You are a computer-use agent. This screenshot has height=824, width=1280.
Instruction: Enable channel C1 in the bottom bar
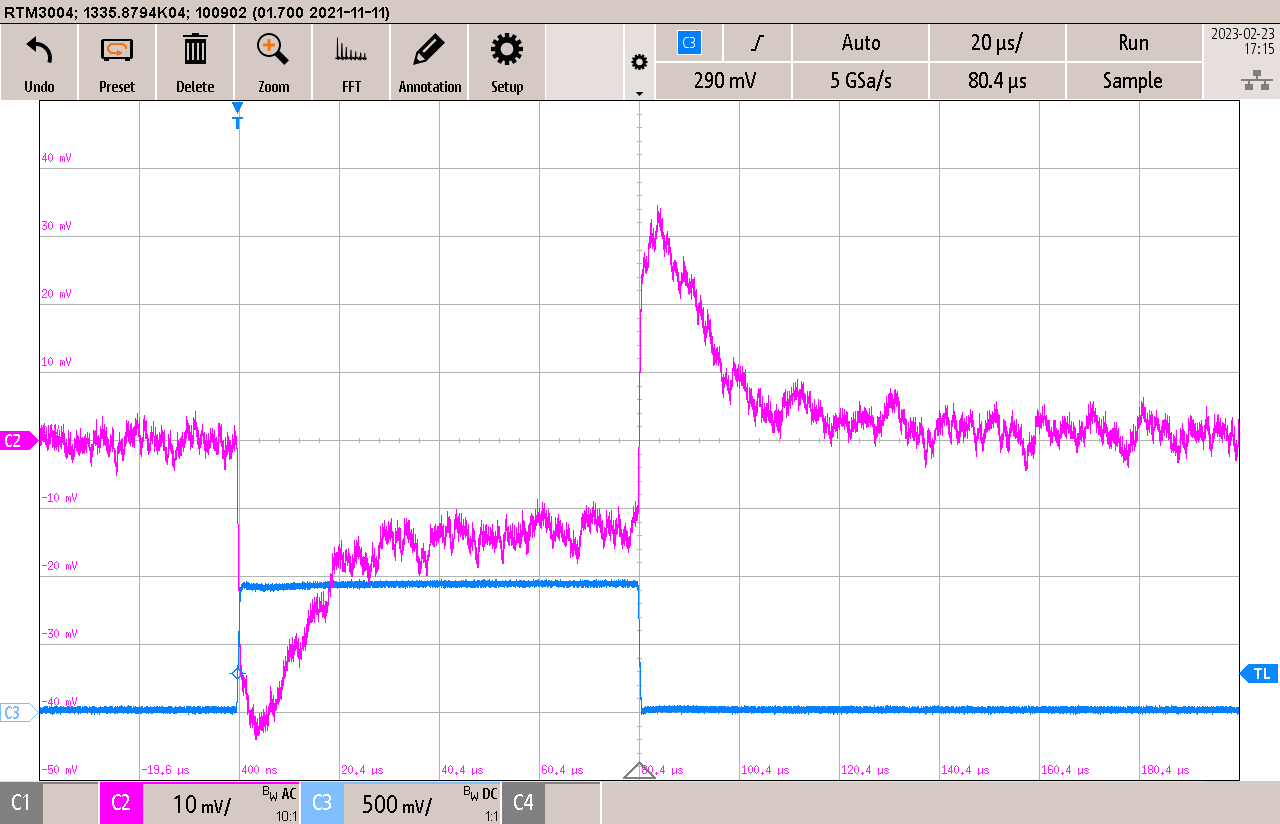pyautogui.click(x=21, y=803)
